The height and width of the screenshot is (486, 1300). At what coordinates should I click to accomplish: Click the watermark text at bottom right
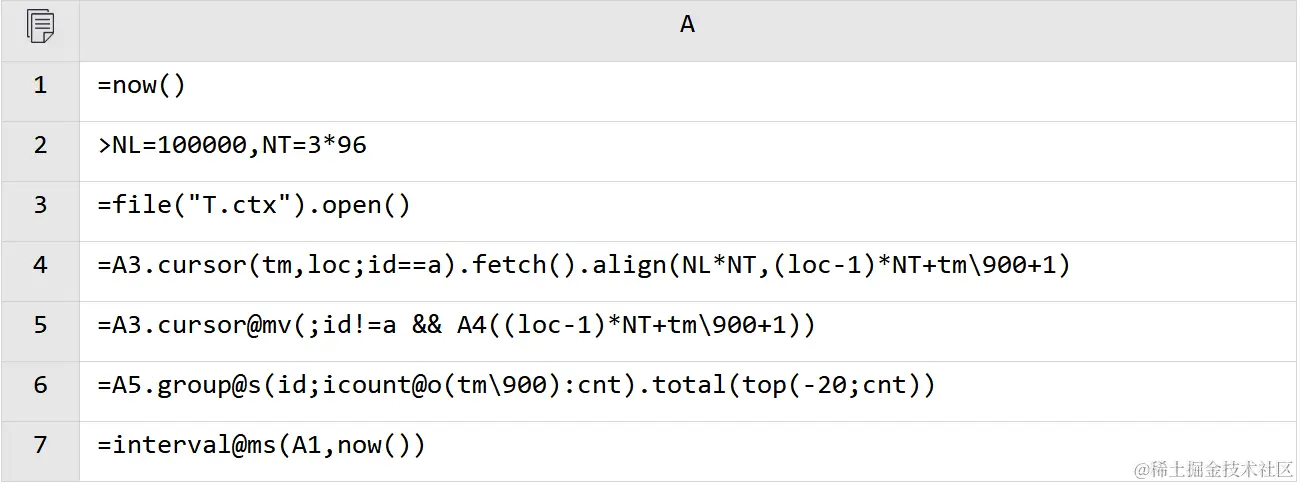pos(1213,469)
